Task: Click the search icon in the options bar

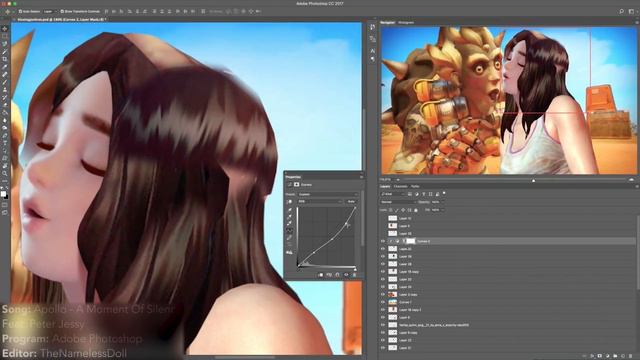Action: click(621, 11)
